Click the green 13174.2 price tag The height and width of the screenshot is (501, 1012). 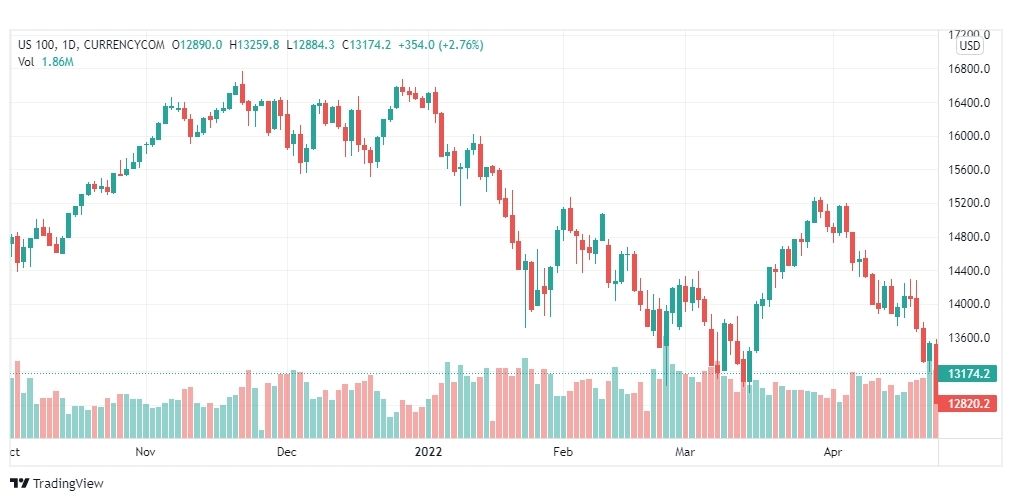pyautogui.click(x=968, y=374)
